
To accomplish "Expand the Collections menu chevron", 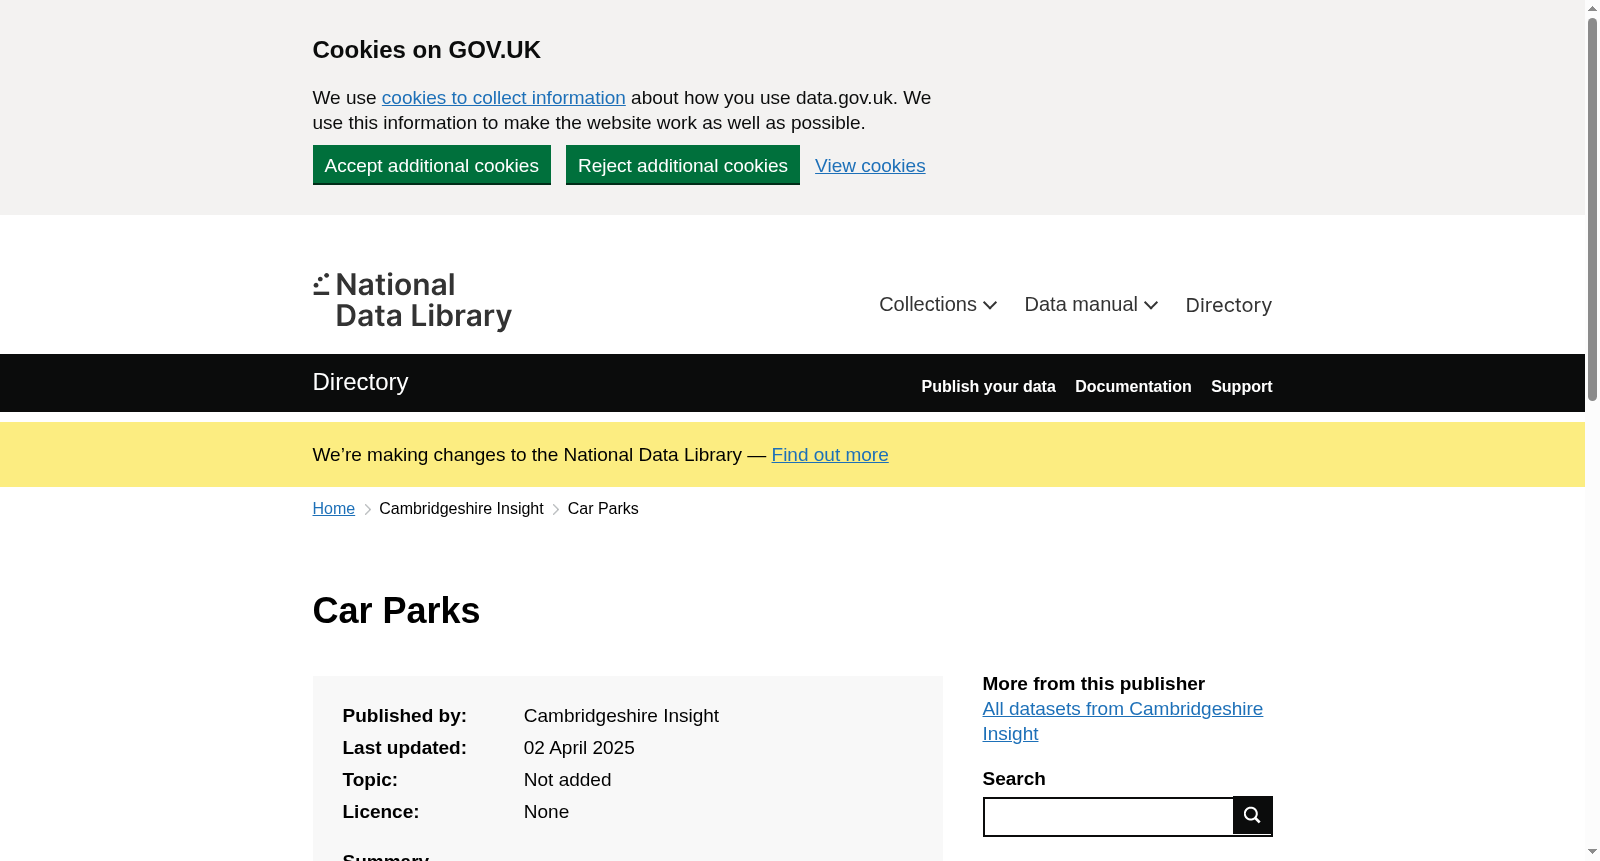I will click(x=990, y=305).
